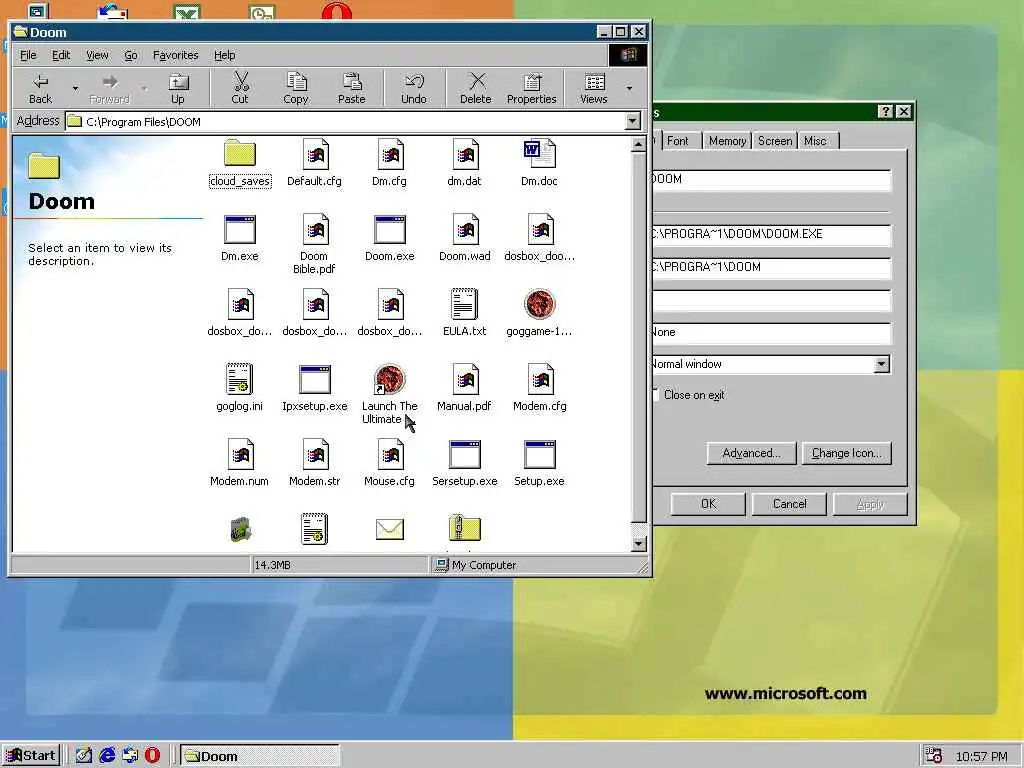Screen dimensions: 1024x768
Task: Click the Copy toolbar icon
Action: (296, 82)
